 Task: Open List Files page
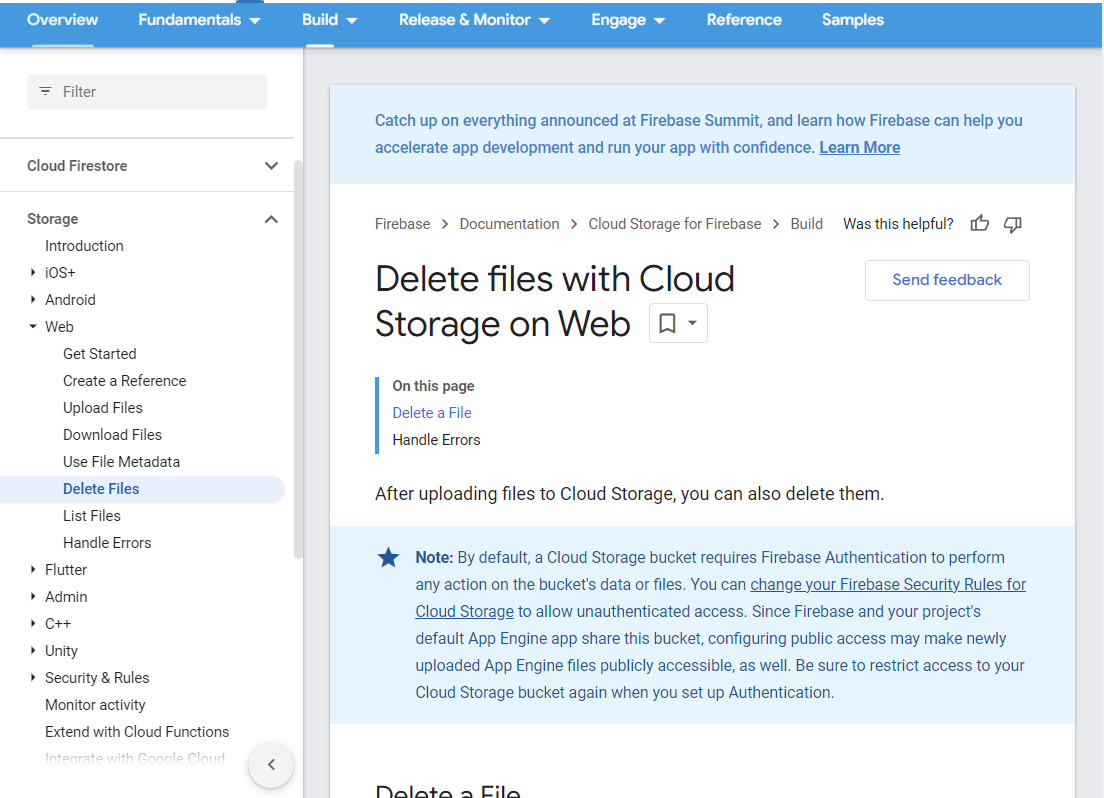coord(92,516)
